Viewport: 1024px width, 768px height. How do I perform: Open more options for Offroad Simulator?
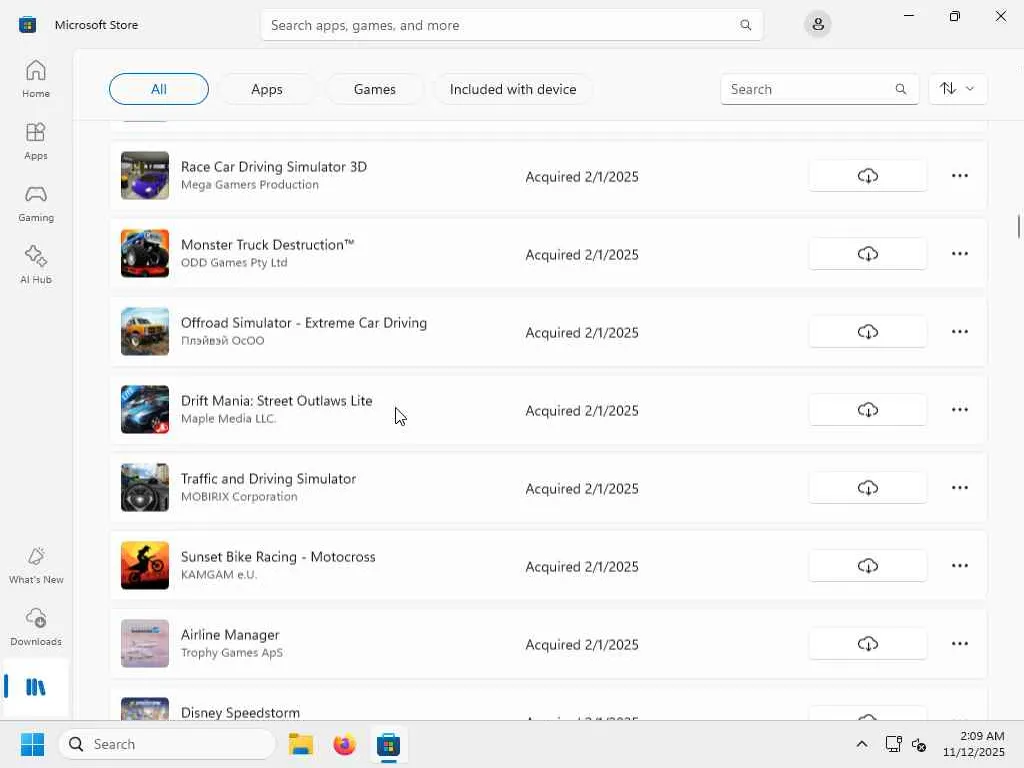tap(959, 332)
